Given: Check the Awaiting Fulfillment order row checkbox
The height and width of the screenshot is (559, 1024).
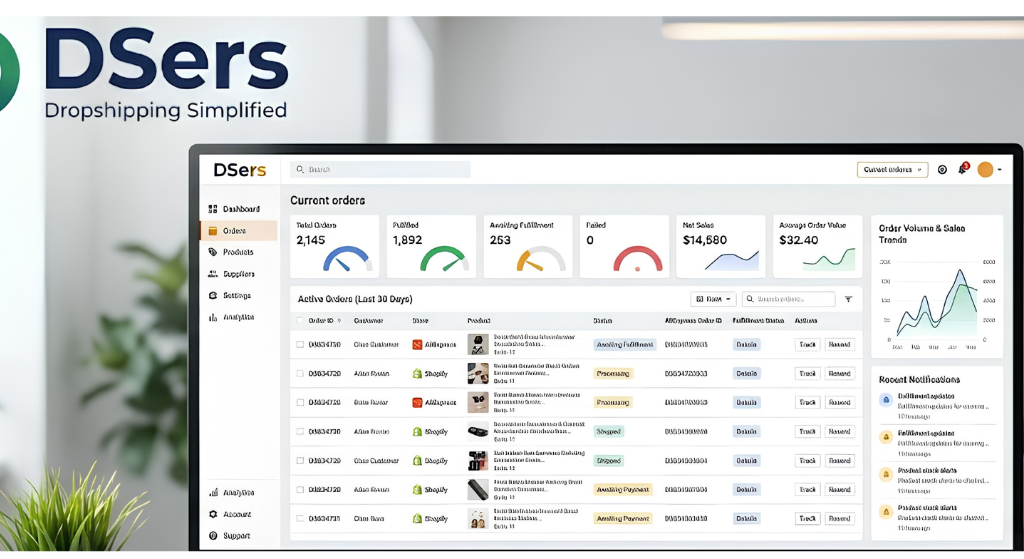Looking at the screenshot, I should click(x=300, y=344).
